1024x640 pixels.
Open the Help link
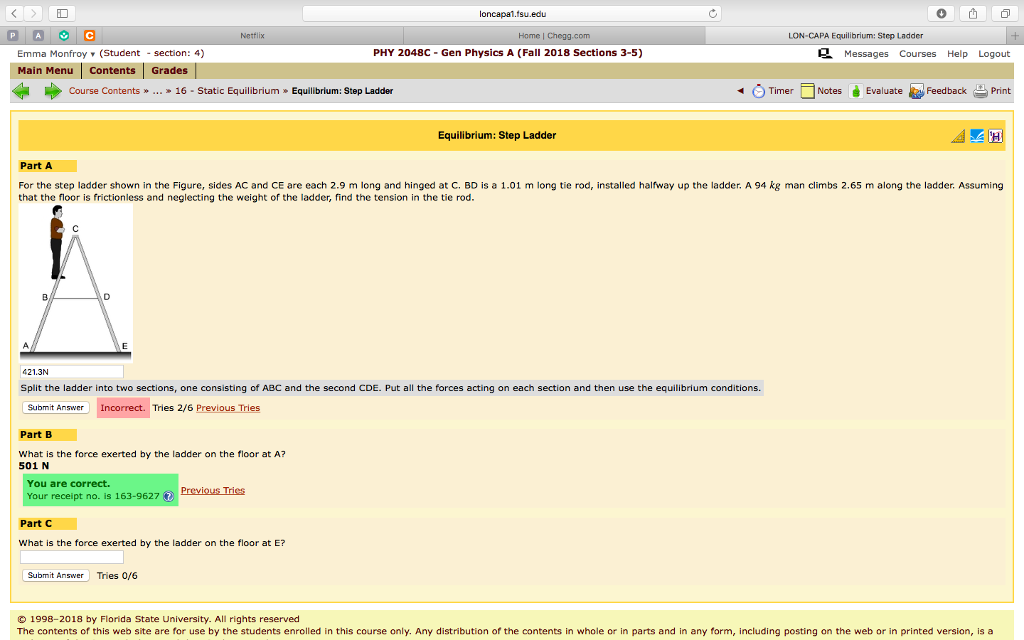tap(957, 54)
